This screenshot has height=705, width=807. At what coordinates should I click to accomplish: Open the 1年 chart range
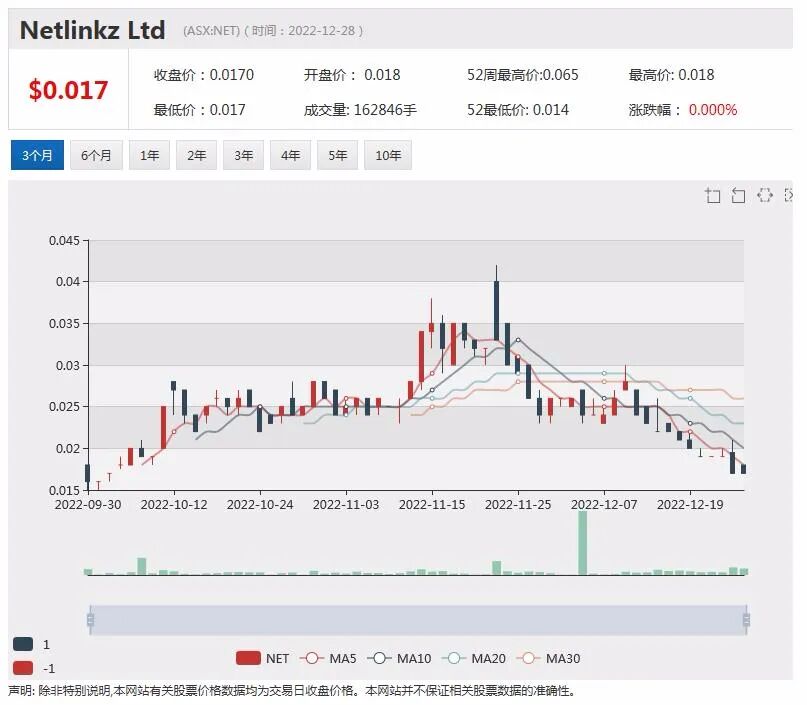pyautogui.click(x=149, y=155)
